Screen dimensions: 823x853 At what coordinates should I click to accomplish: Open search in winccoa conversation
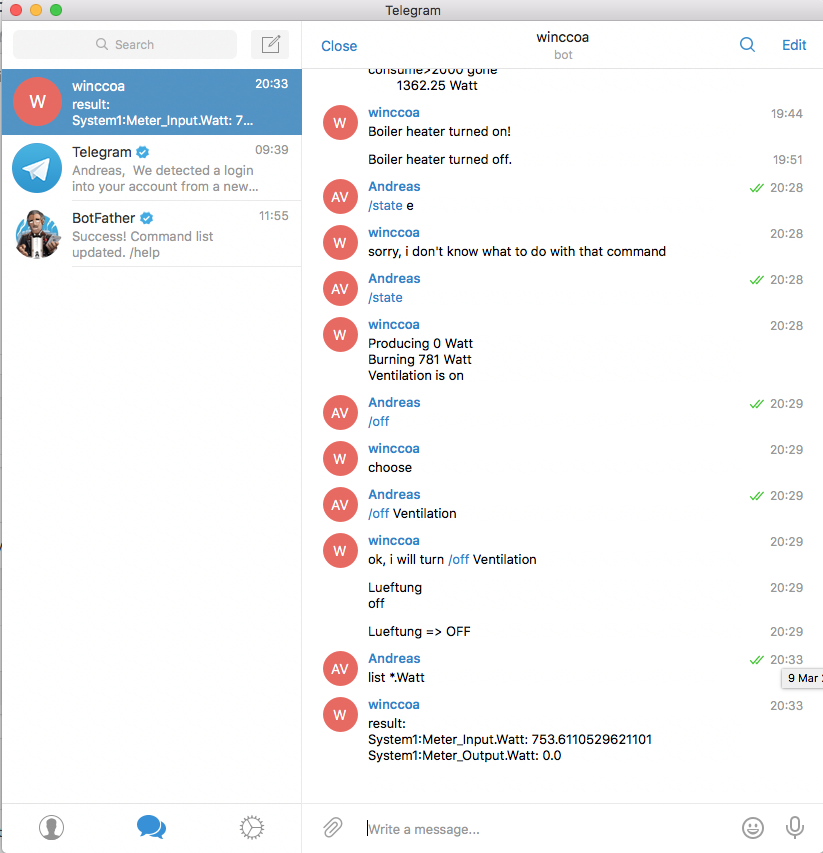[747, 45]
